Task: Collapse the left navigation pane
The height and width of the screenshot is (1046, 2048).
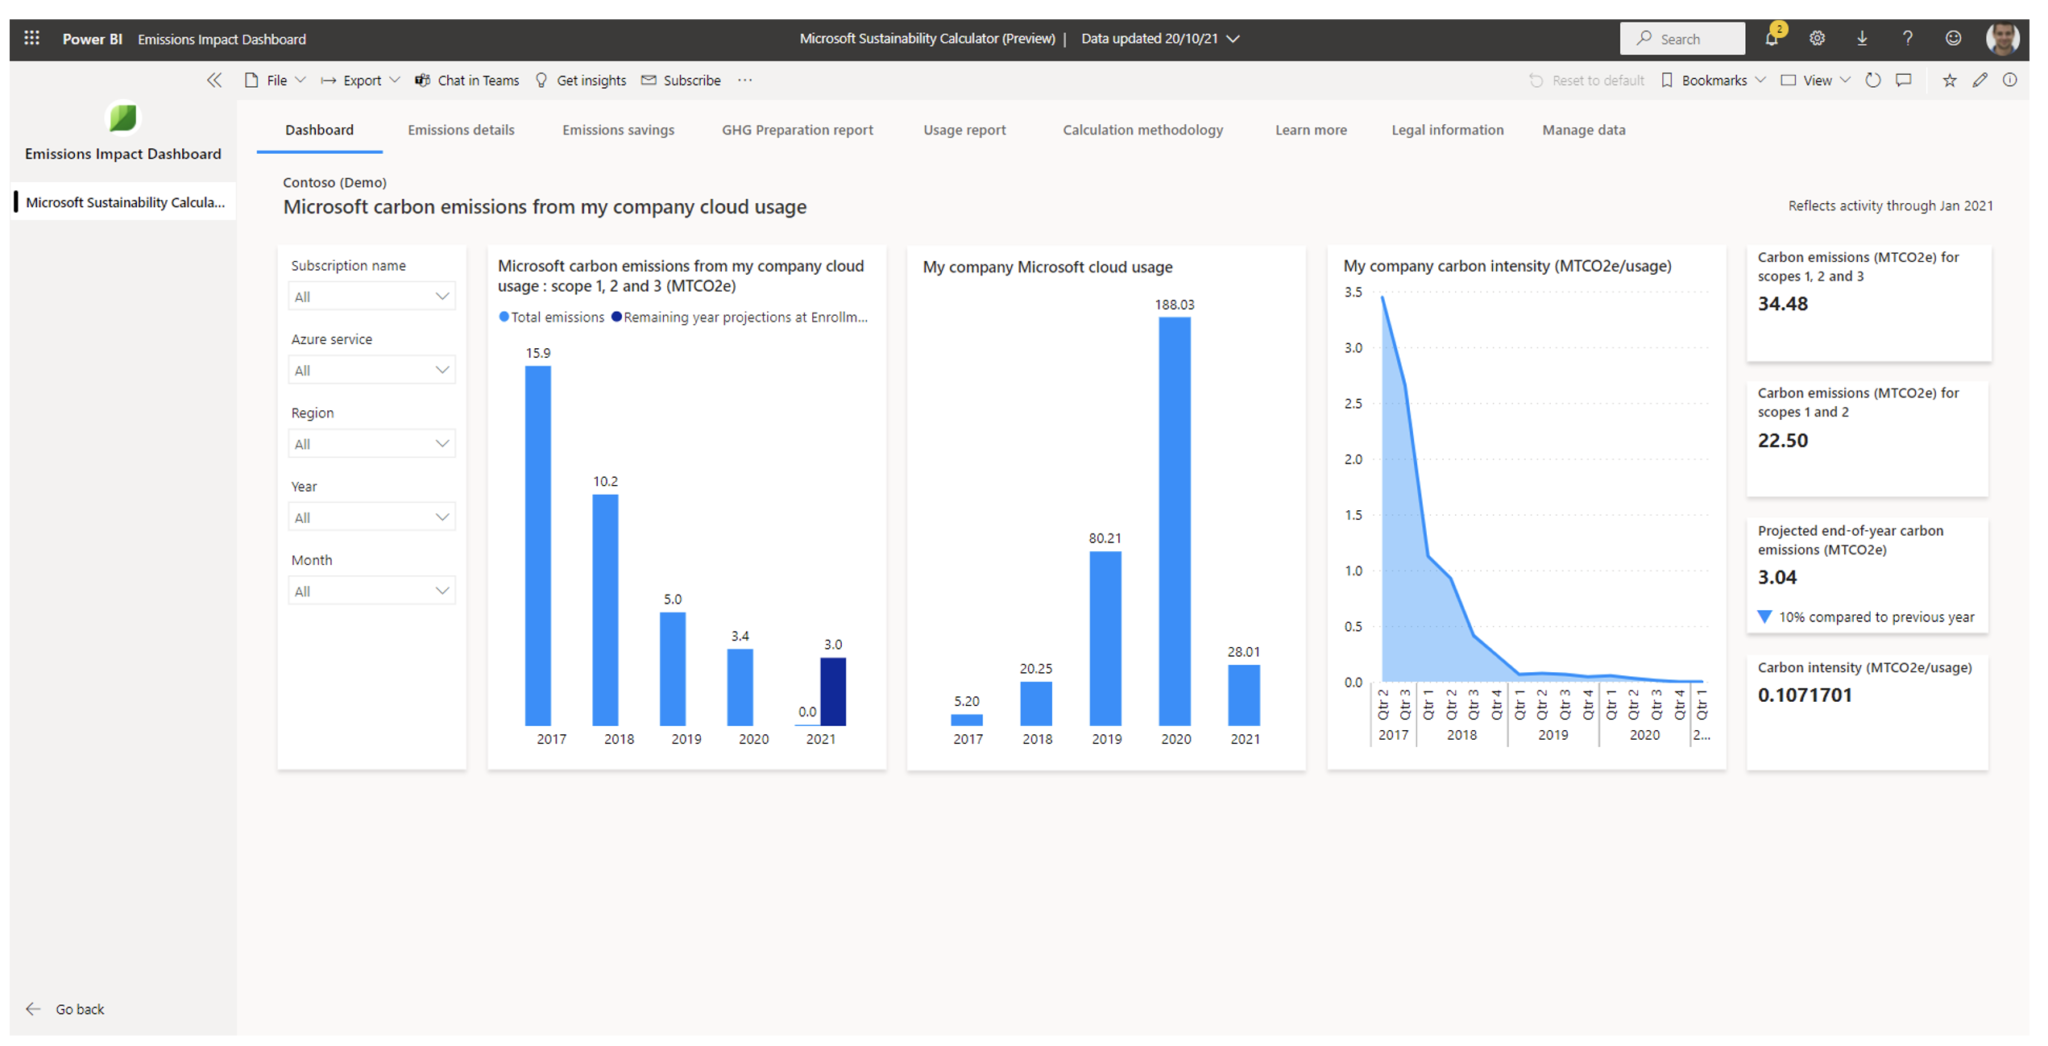Action: (x=214, y=80)
